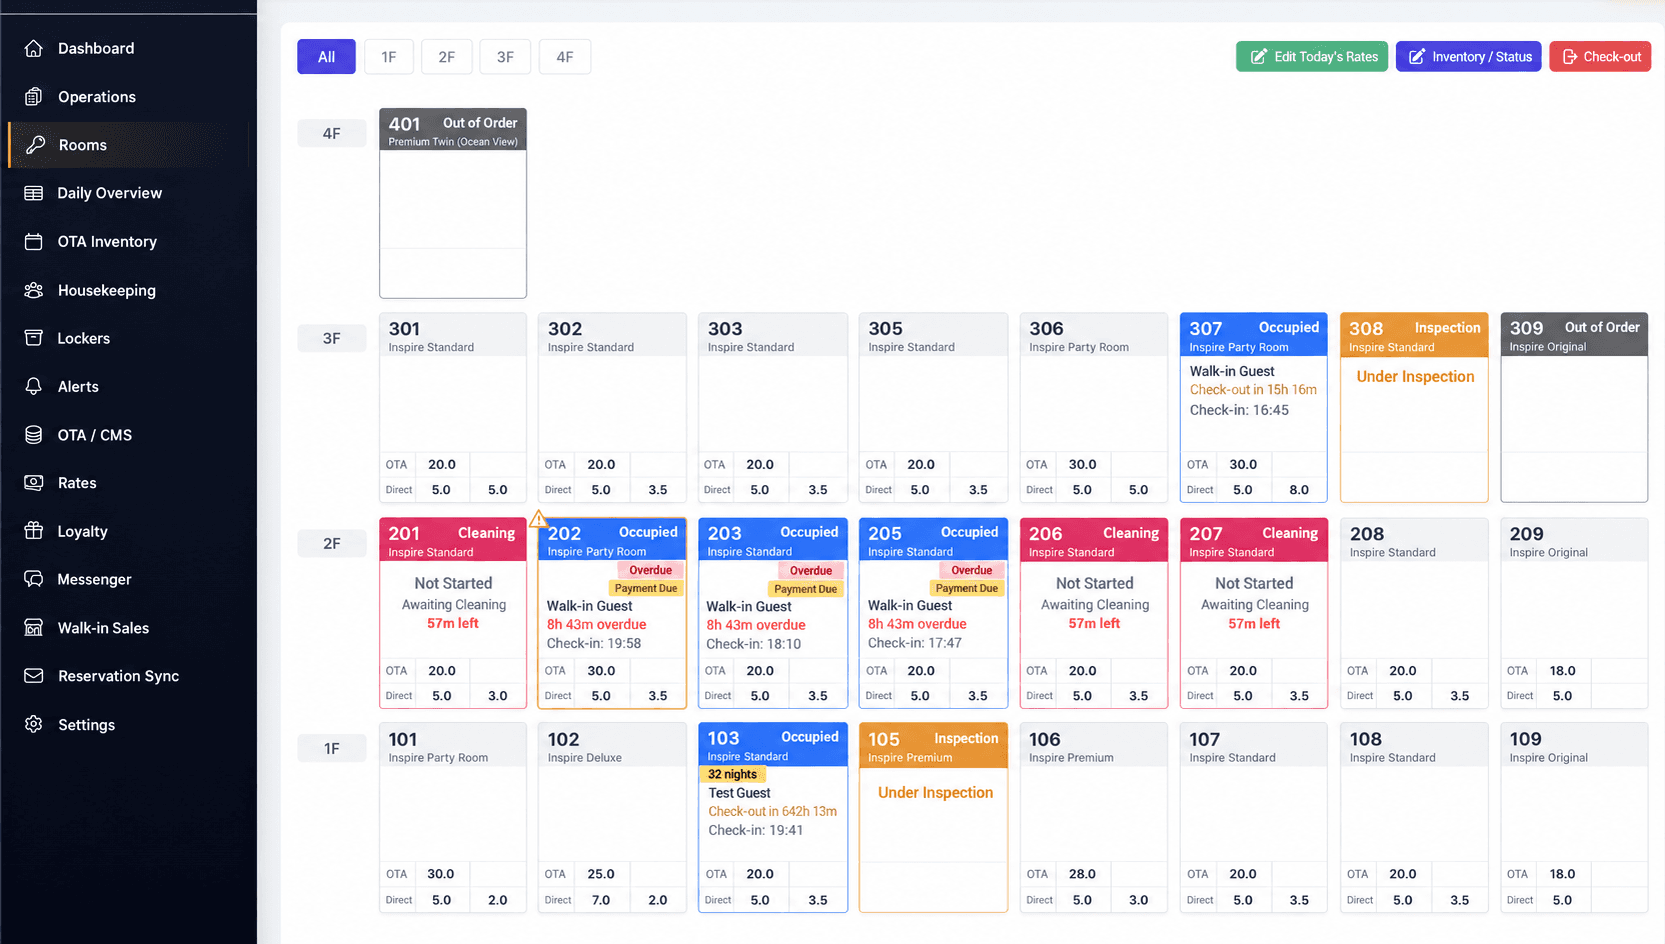This screenshot has height=944, width=1665.
Task: Click the Daily Overview table icon
Action: pyautogui.click(x=34, y=193)
